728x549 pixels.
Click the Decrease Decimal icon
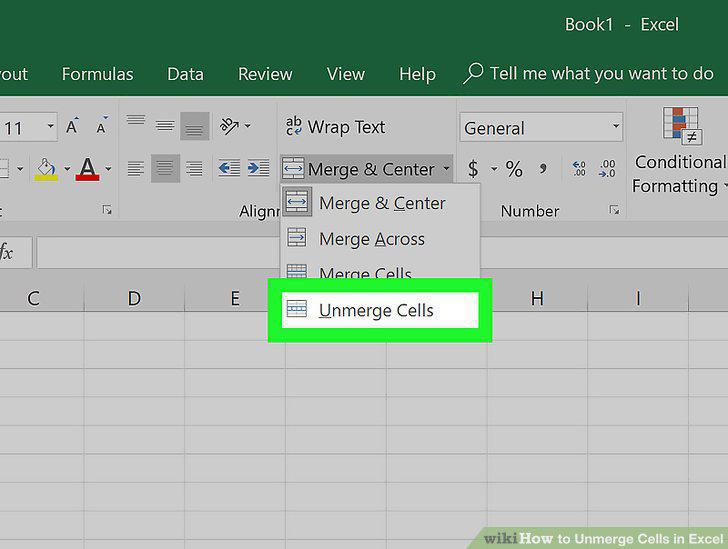coord(607,169)
